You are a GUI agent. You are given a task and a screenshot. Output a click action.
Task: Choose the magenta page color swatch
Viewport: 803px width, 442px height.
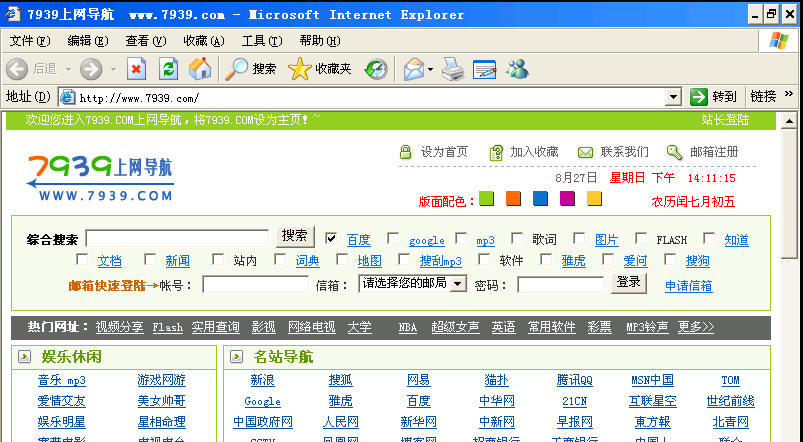(x=567, y=198)
